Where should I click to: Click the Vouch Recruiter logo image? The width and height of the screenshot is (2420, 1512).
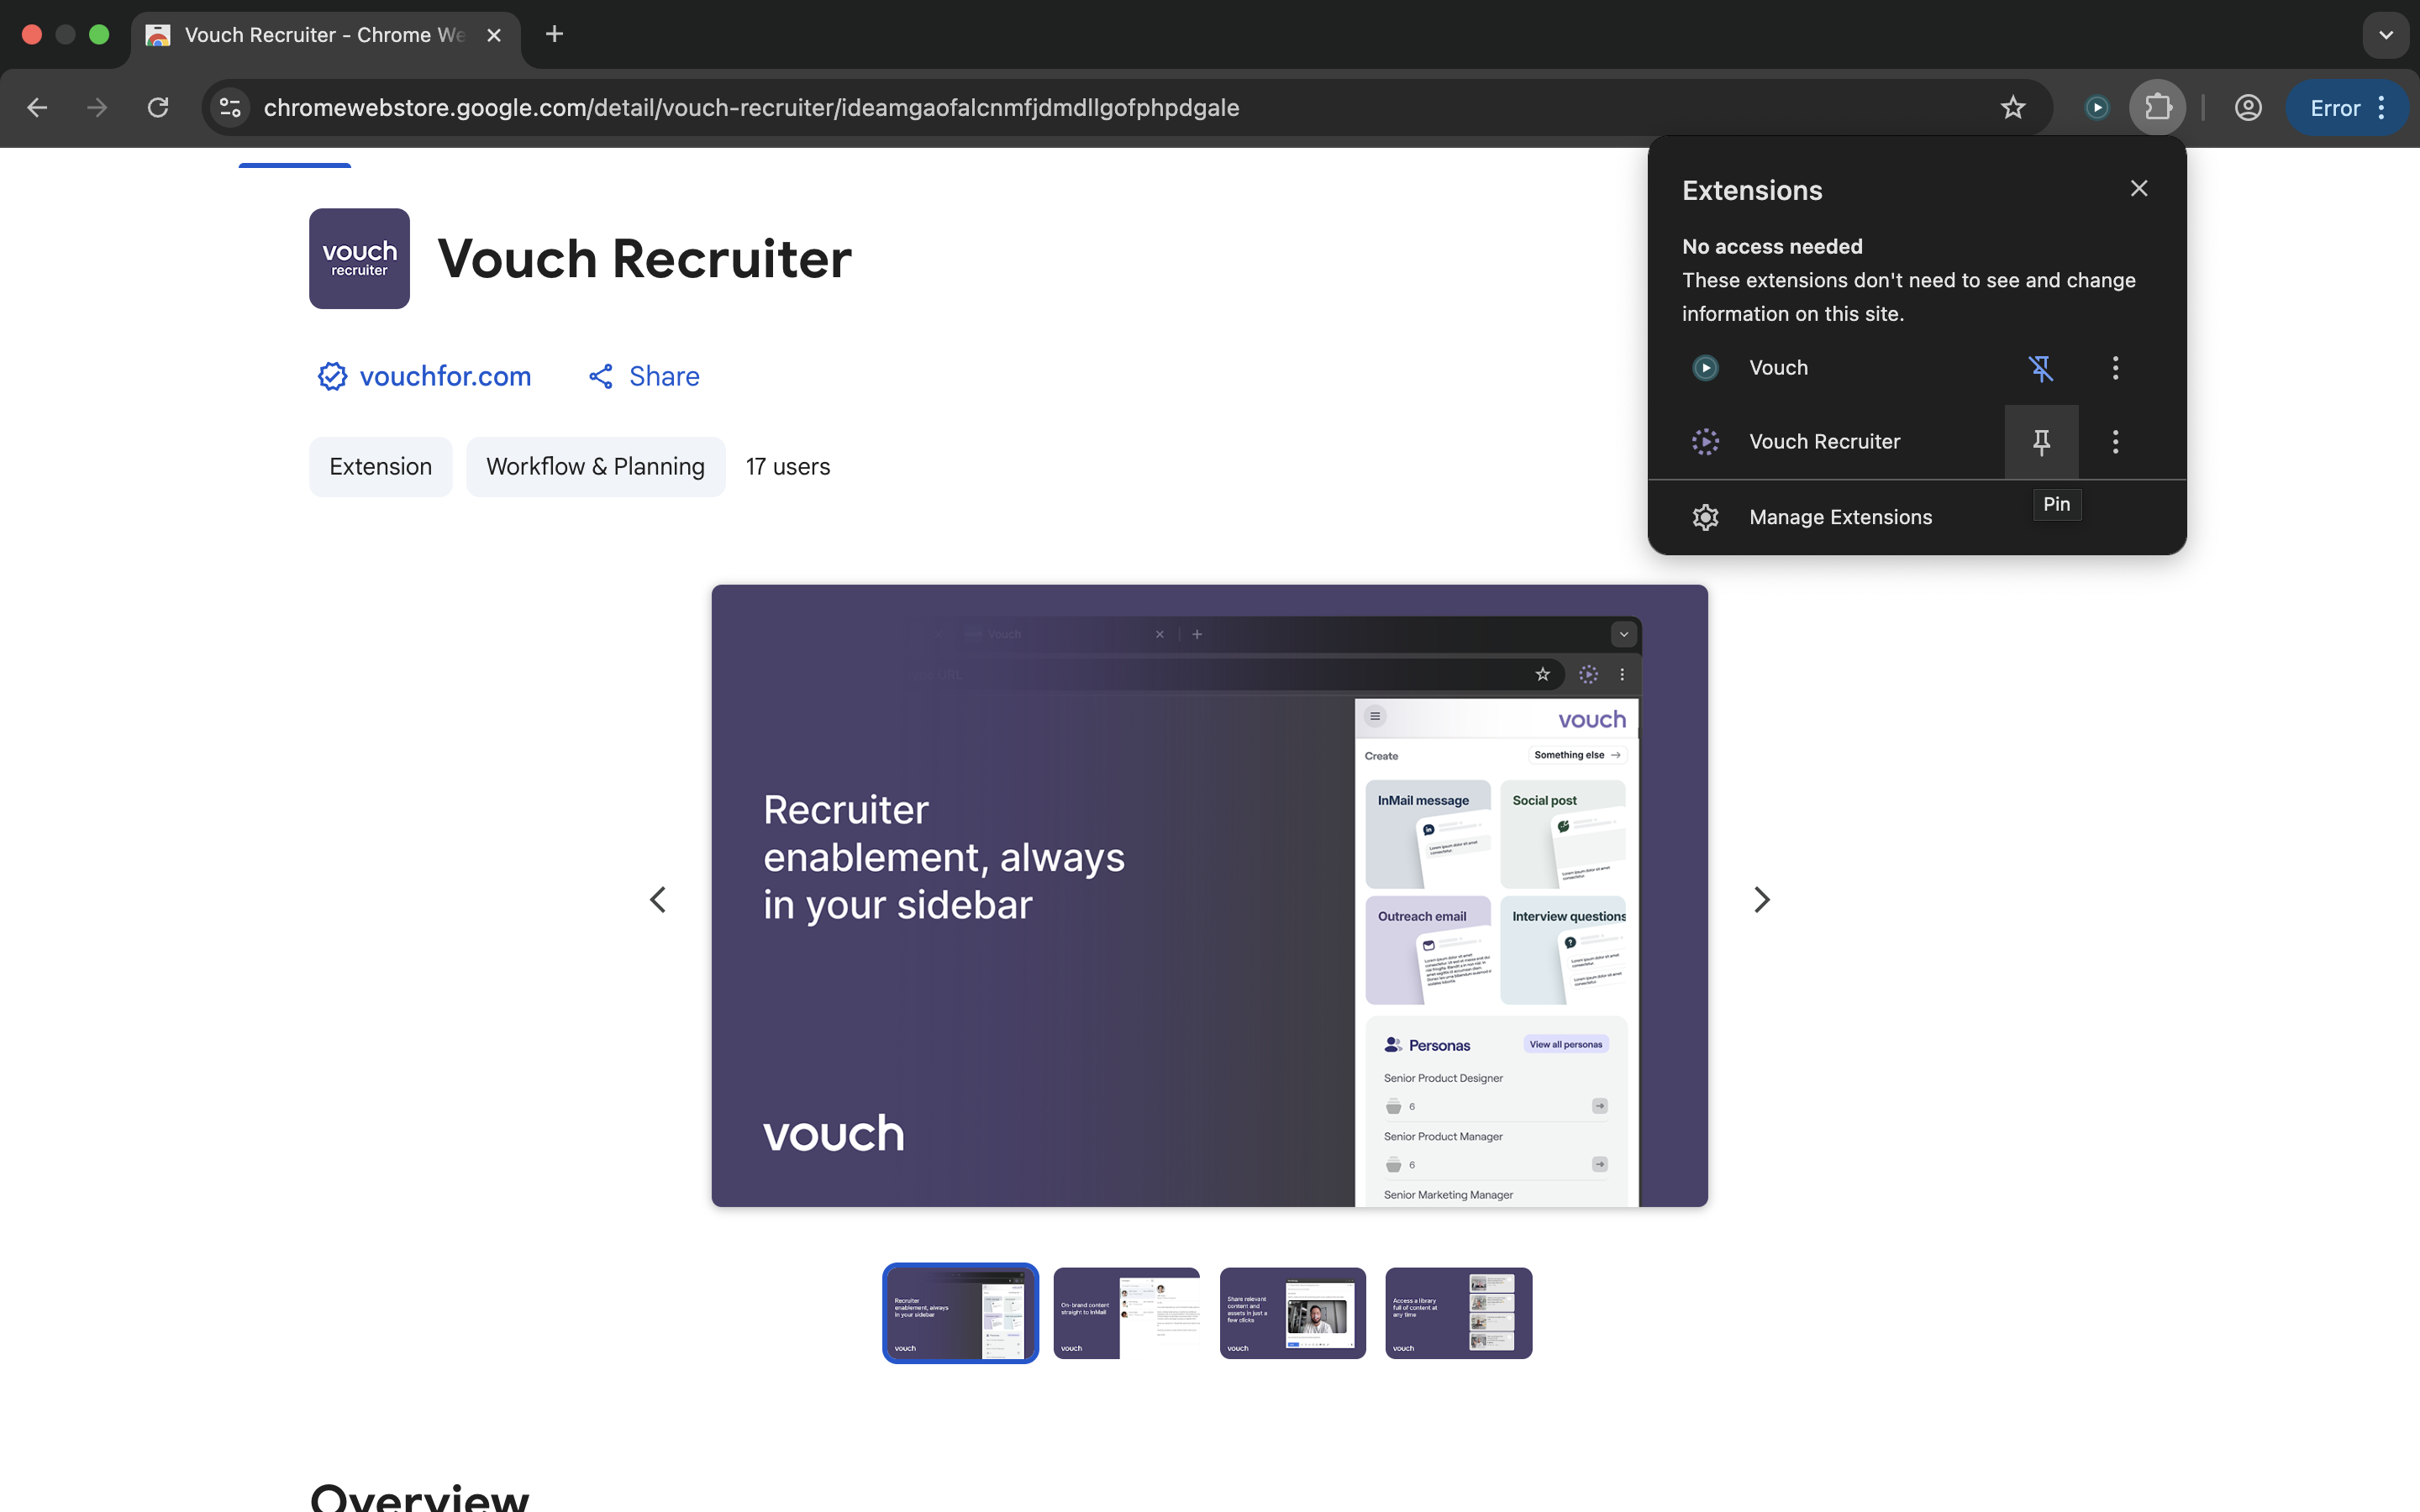click(359, 259)
